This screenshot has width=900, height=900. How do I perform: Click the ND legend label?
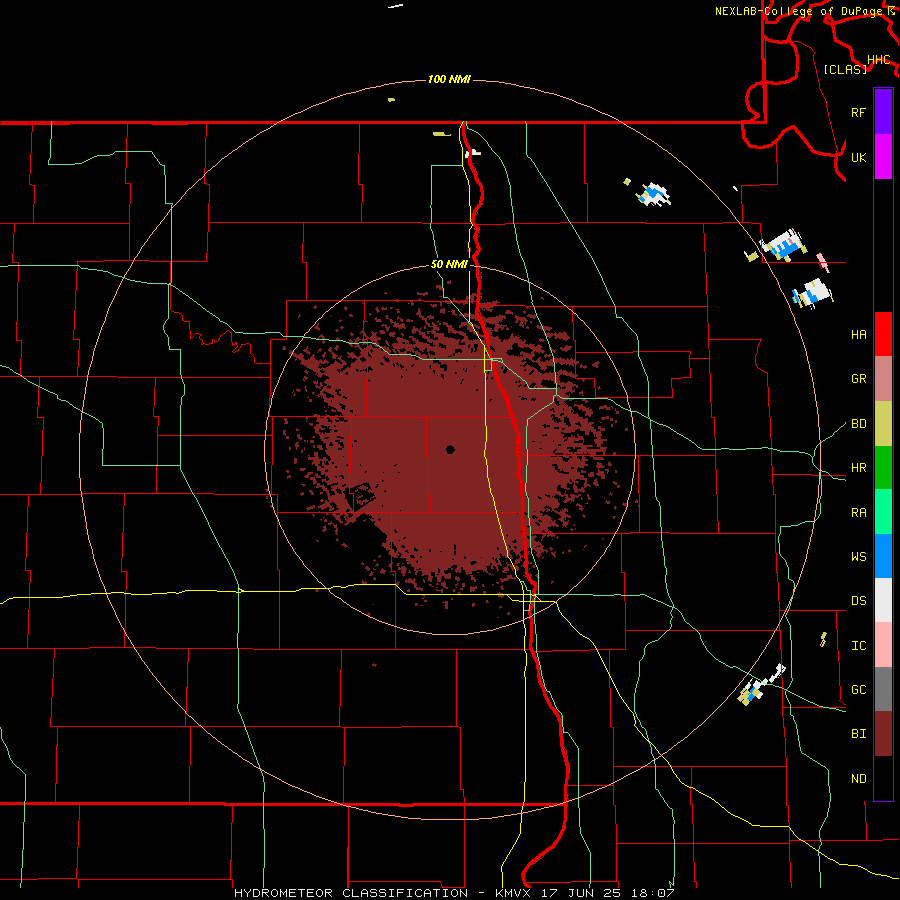(x=858, y=779)
